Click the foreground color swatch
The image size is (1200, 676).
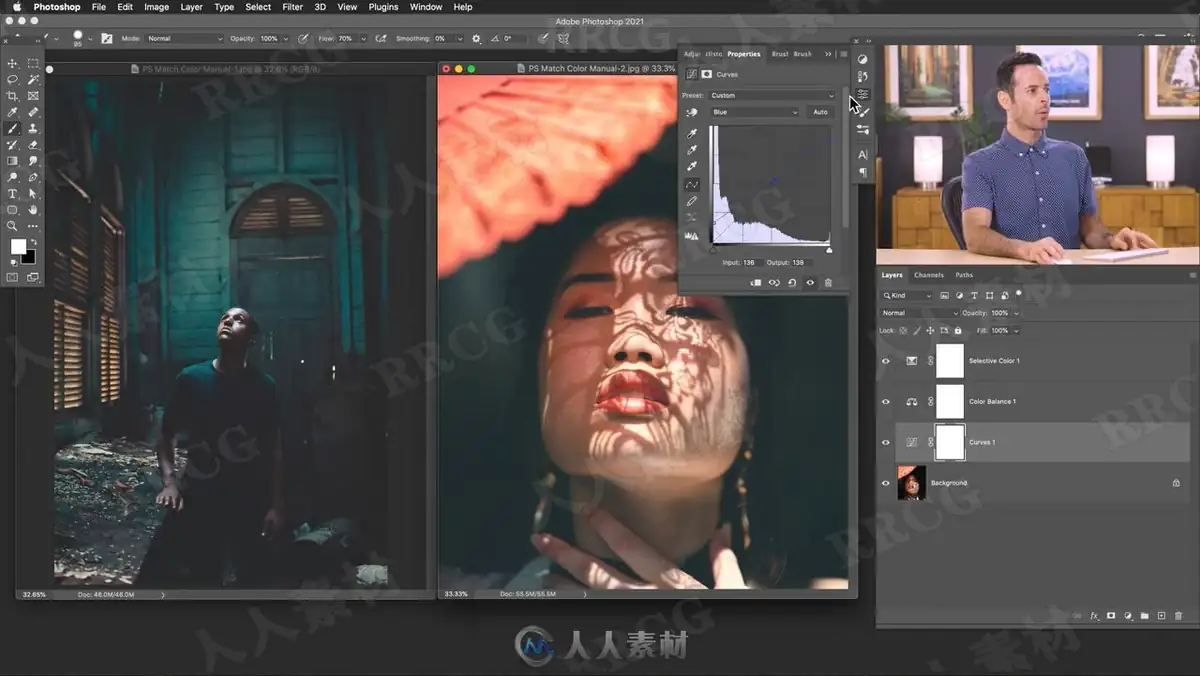pos(18,246)
